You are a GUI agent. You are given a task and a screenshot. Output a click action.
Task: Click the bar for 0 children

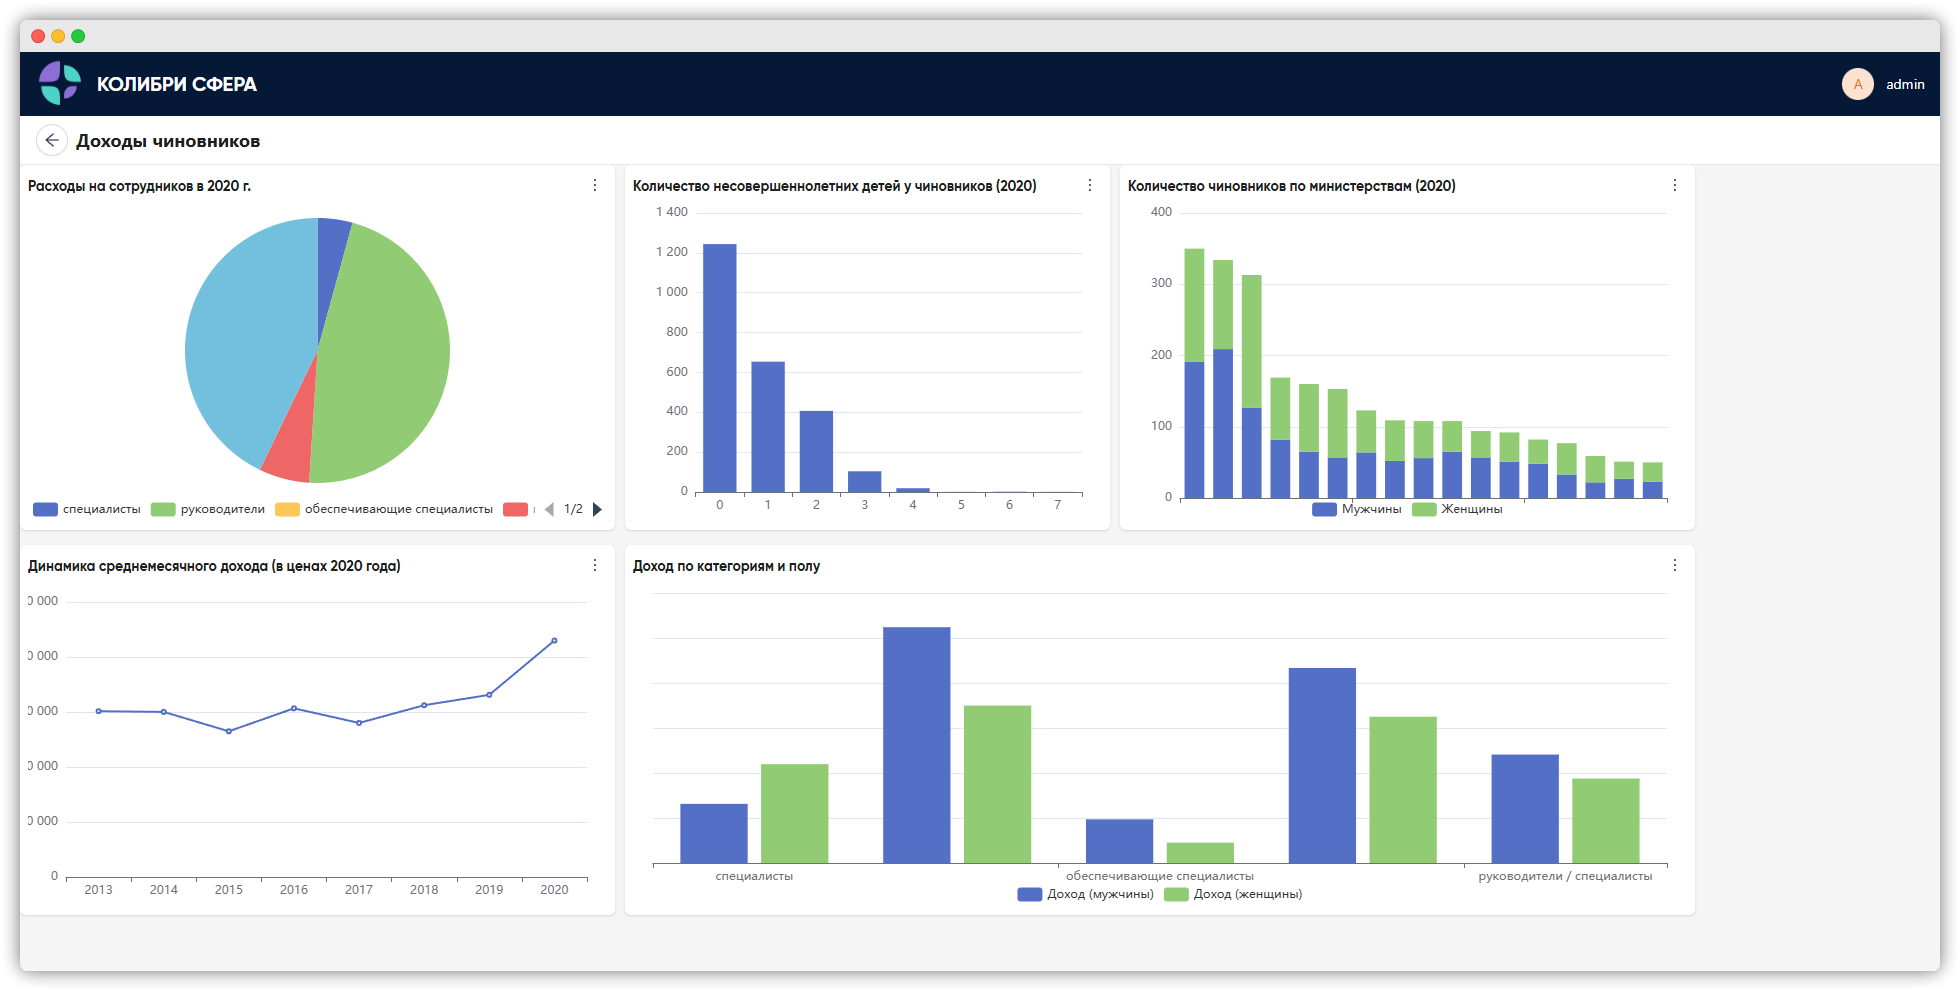point(720,368)
